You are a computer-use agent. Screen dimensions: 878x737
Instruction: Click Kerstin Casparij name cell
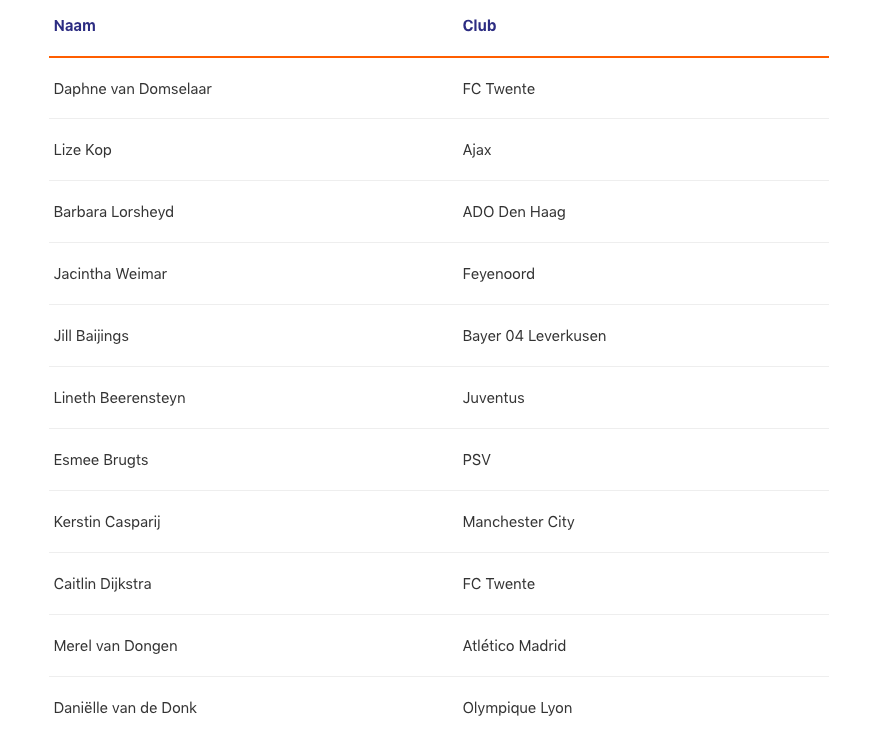click(107, 522)
